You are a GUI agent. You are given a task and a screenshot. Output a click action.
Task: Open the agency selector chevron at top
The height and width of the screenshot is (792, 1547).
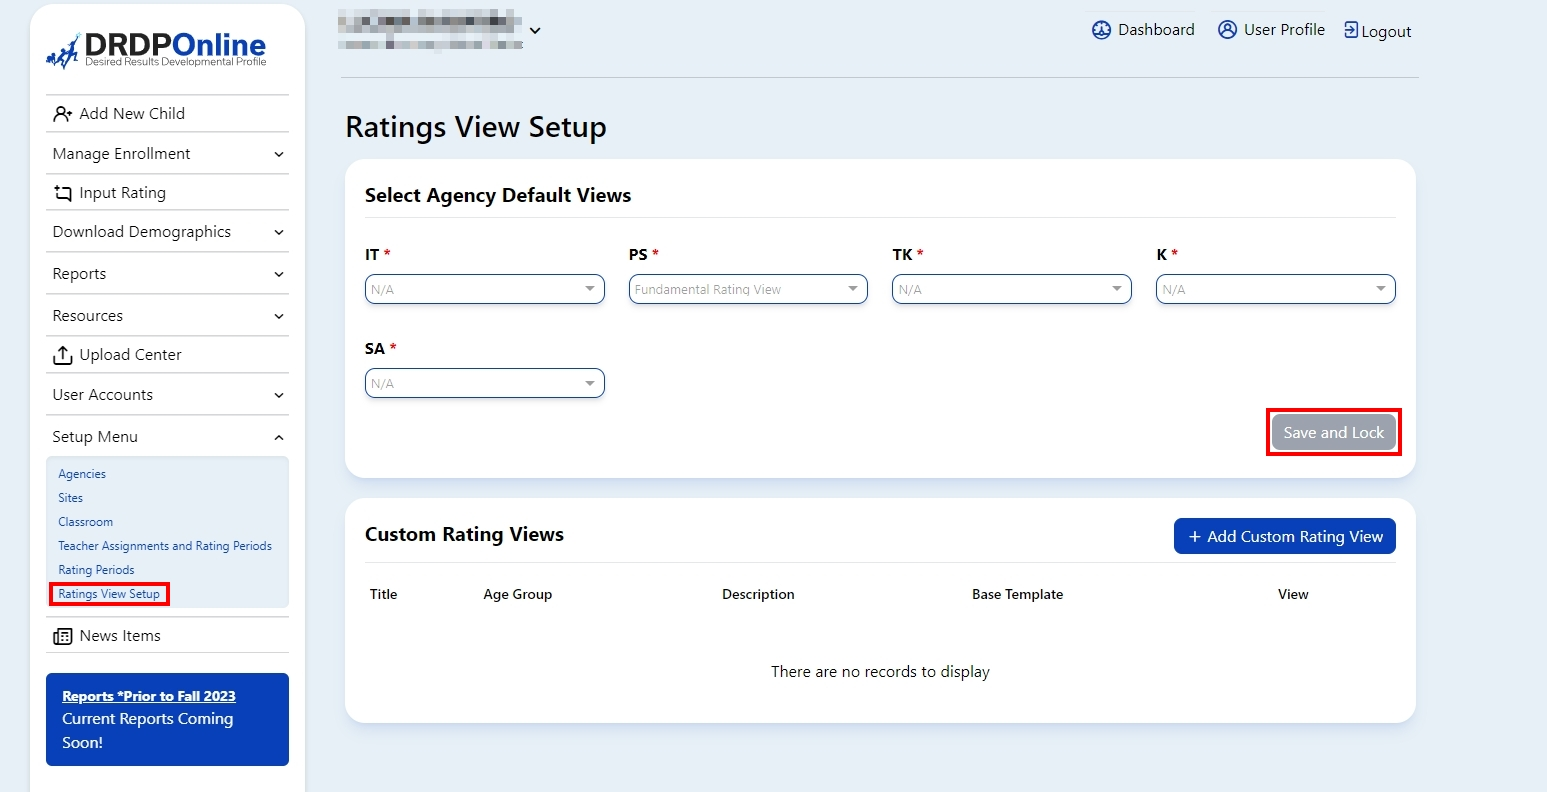(535, 30)
